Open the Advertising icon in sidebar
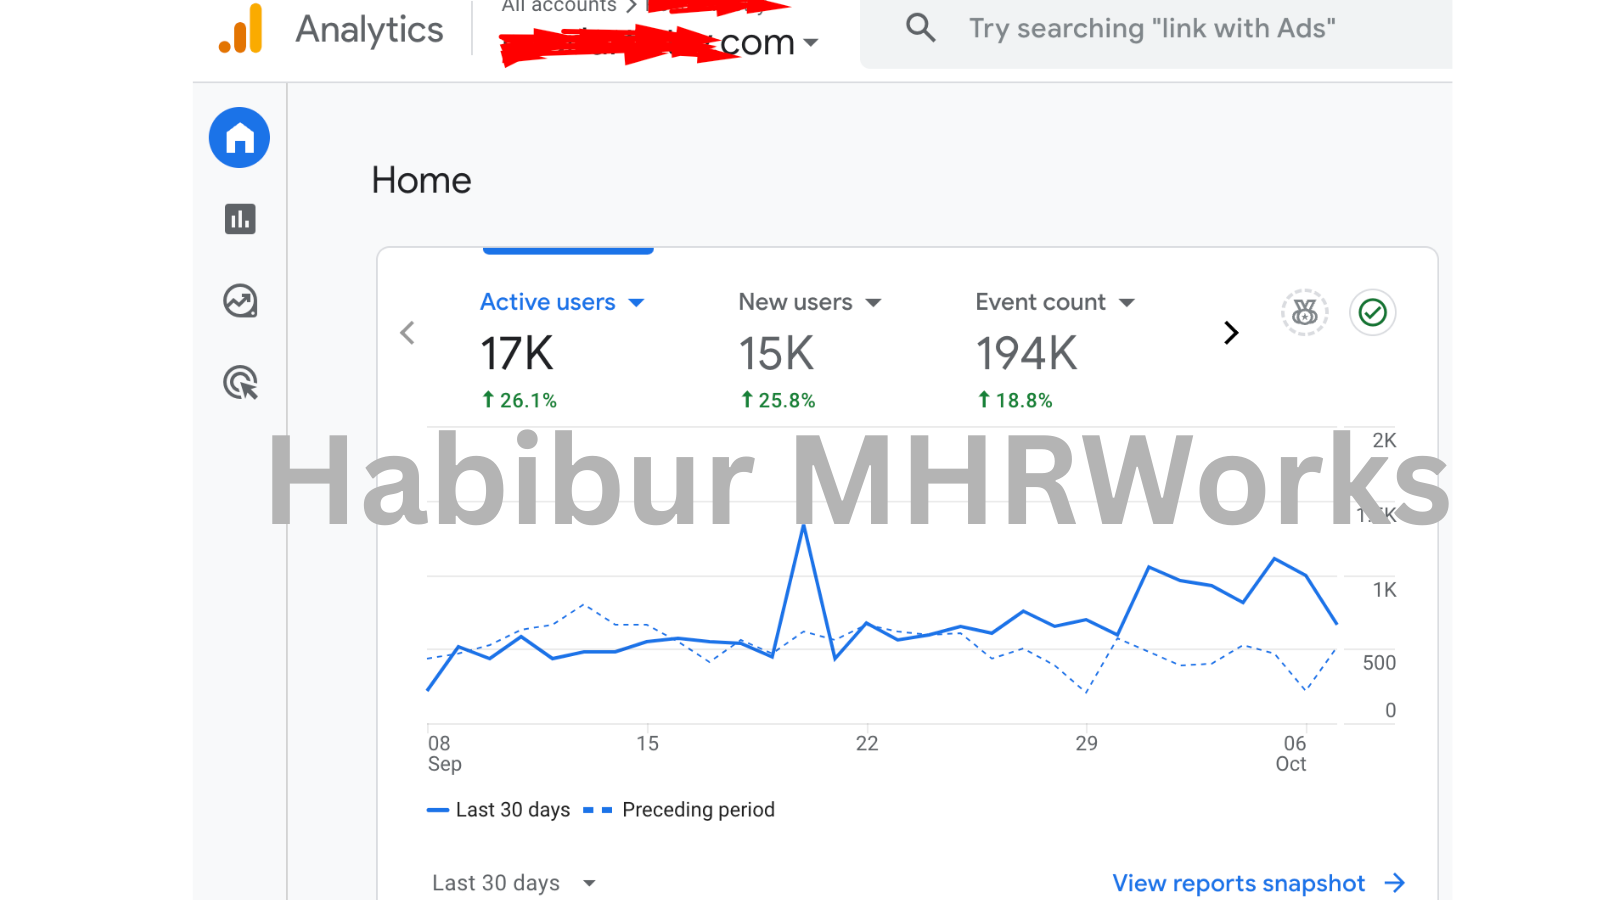The image size is (1600, 900). [240, 383]
